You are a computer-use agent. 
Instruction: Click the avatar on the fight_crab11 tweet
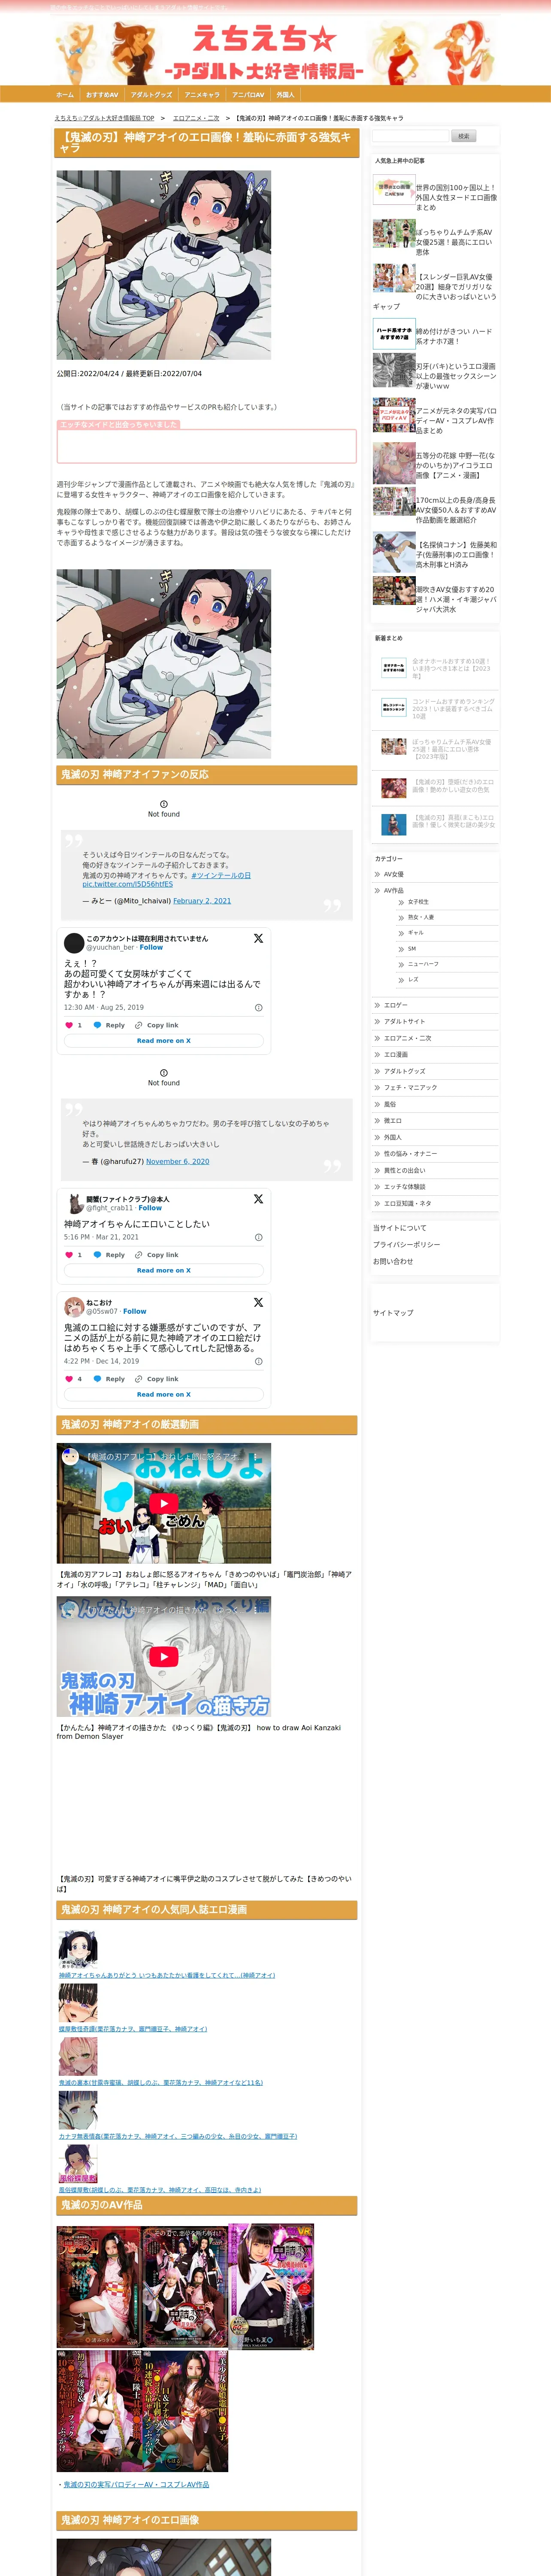[x=74, y=1203]
